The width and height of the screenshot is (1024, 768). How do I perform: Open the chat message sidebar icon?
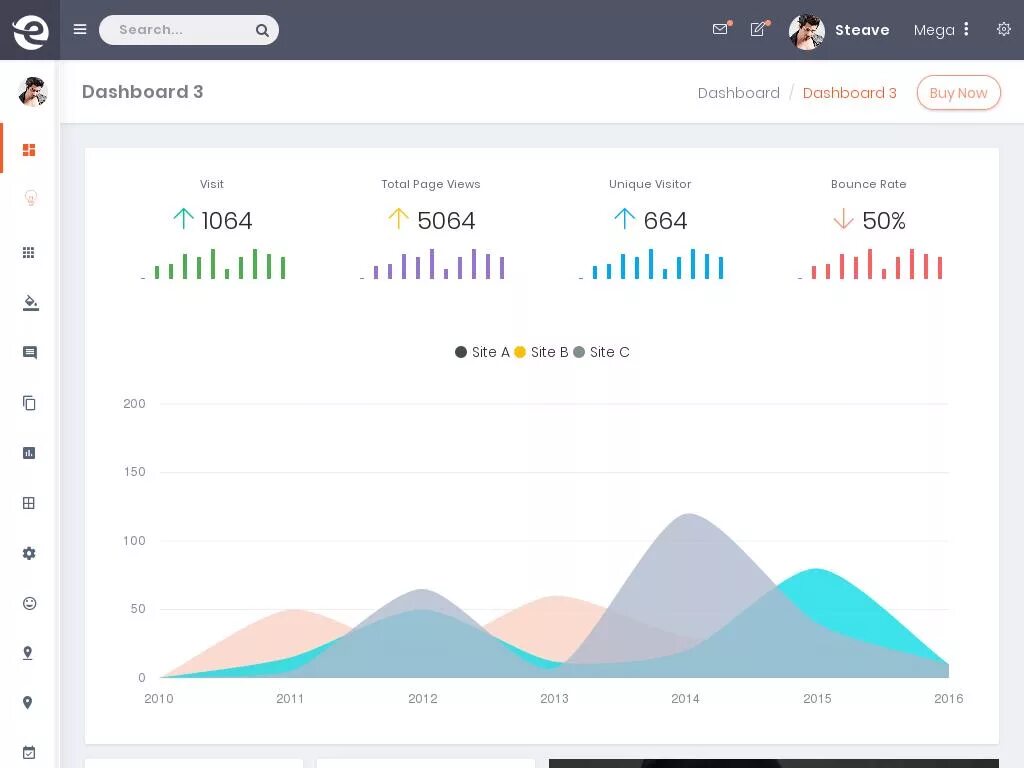coord(29,353)
